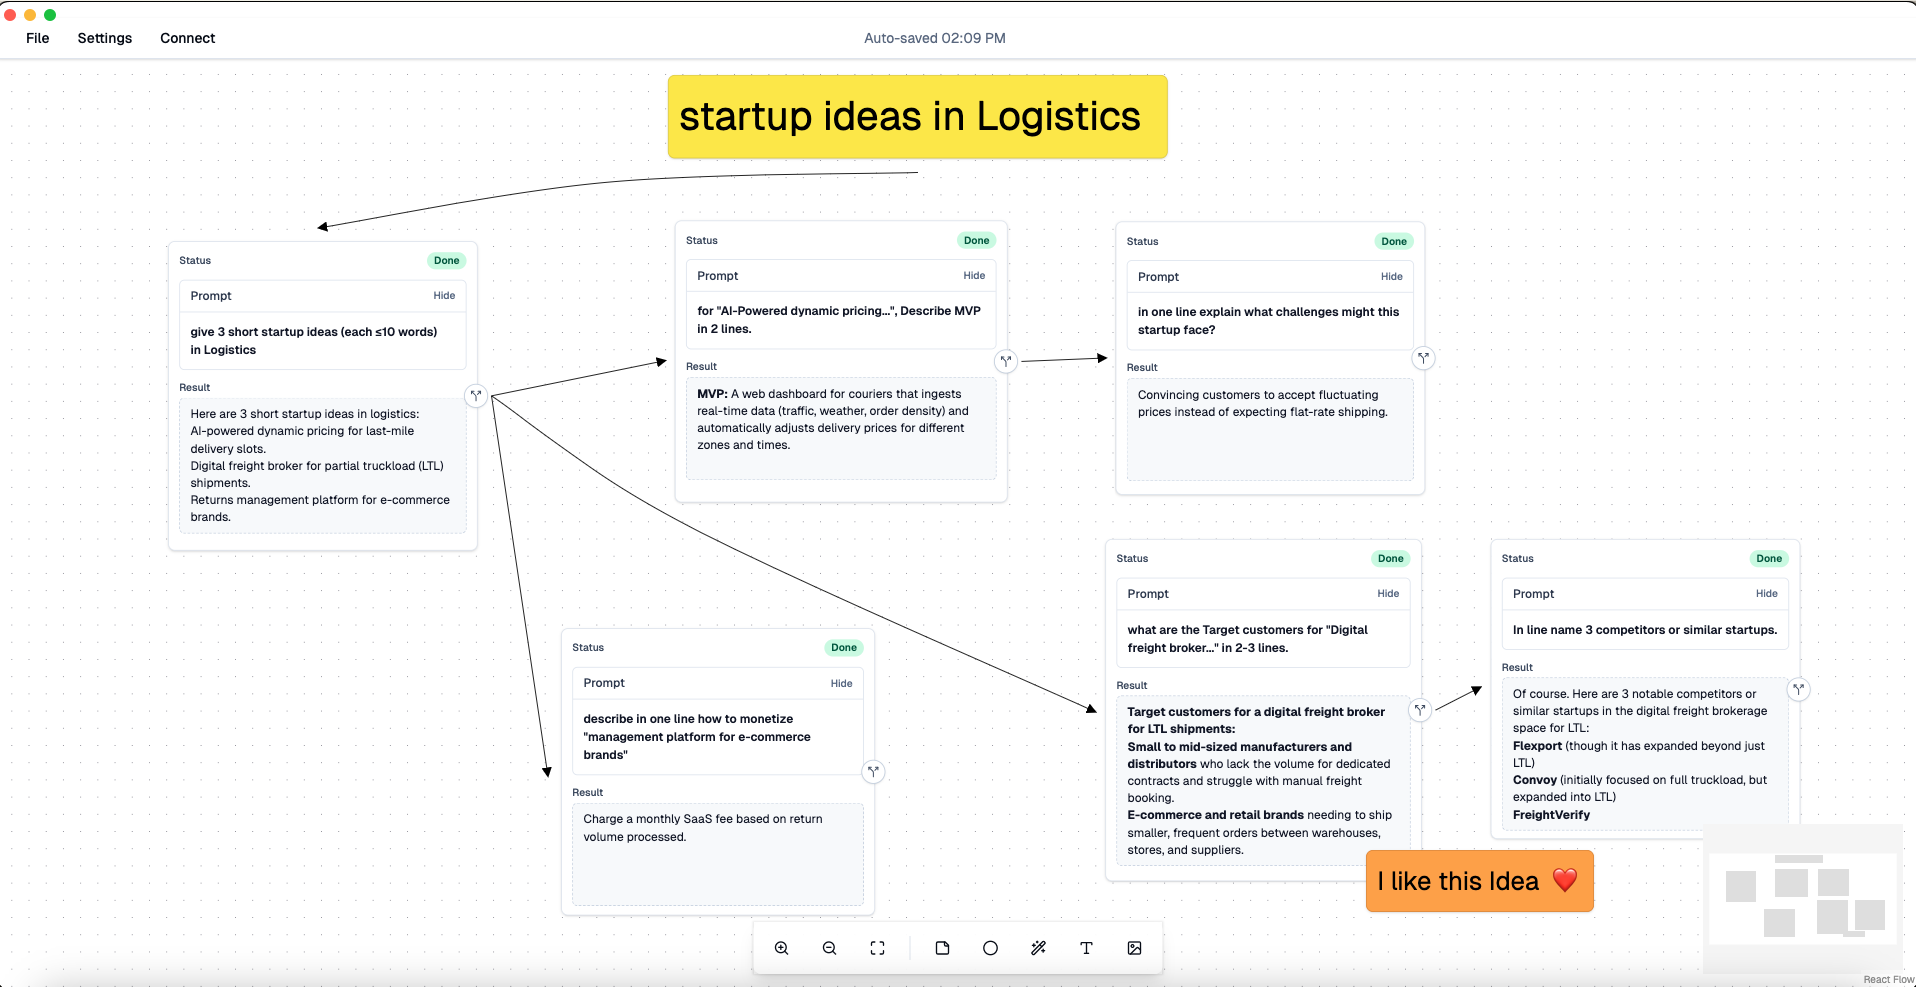Add a sticky note from toolbar

pyautogui.click(x=942, y=948)
